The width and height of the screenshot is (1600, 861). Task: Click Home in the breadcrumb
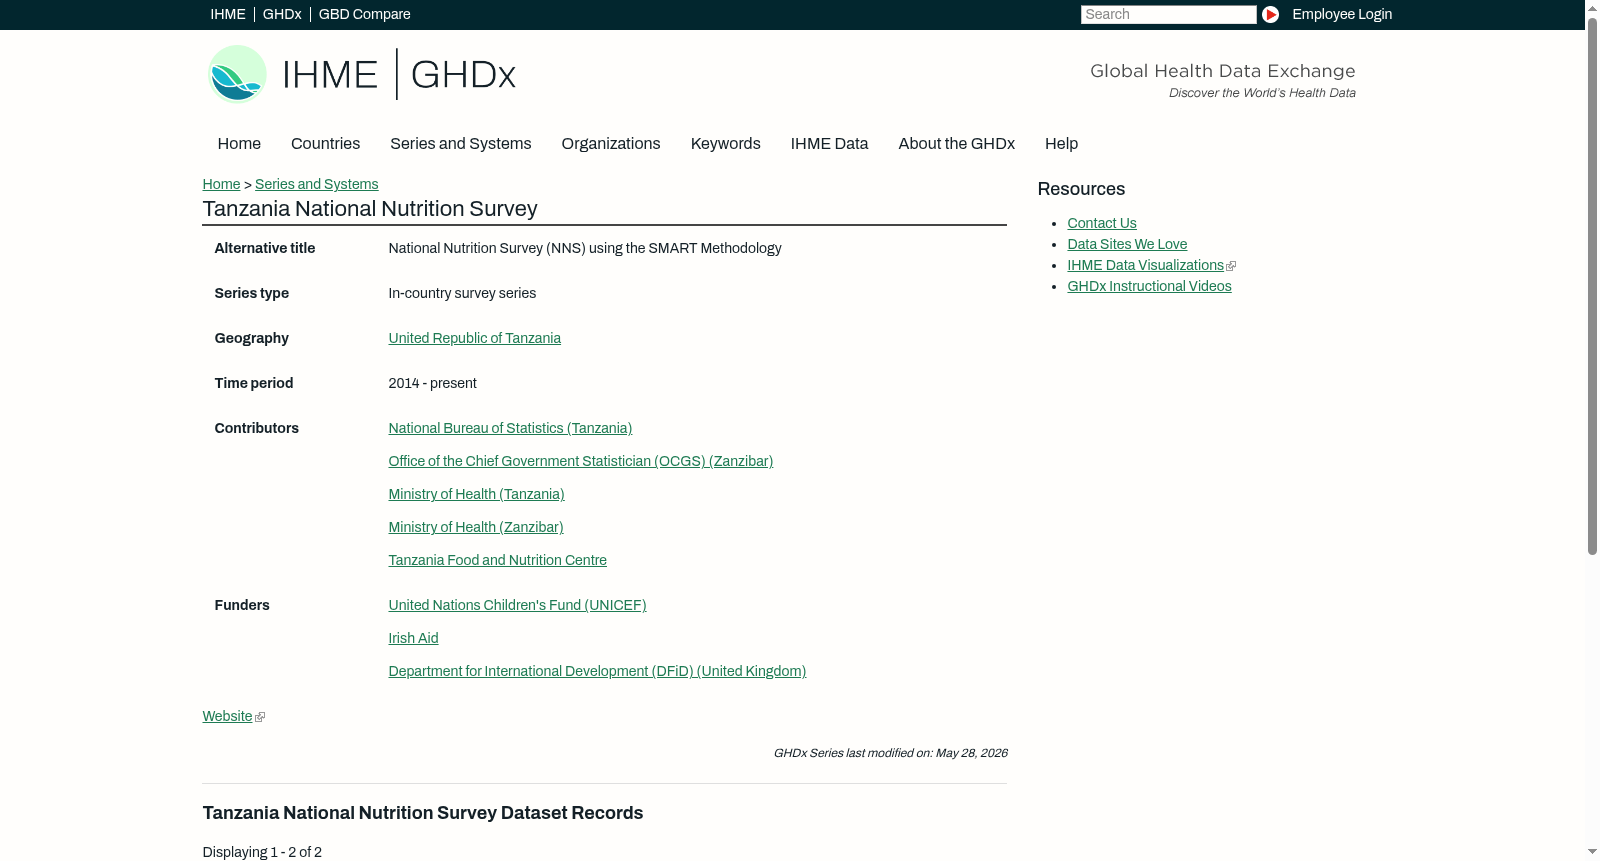pyautogui.click(x=221, y=184)
